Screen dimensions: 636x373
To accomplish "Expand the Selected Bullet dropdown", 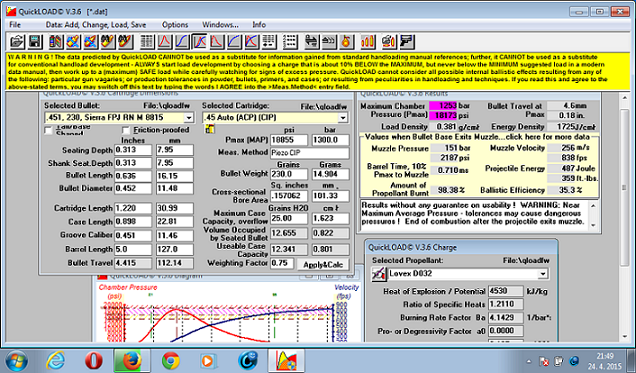I will [x=189, y=118].
